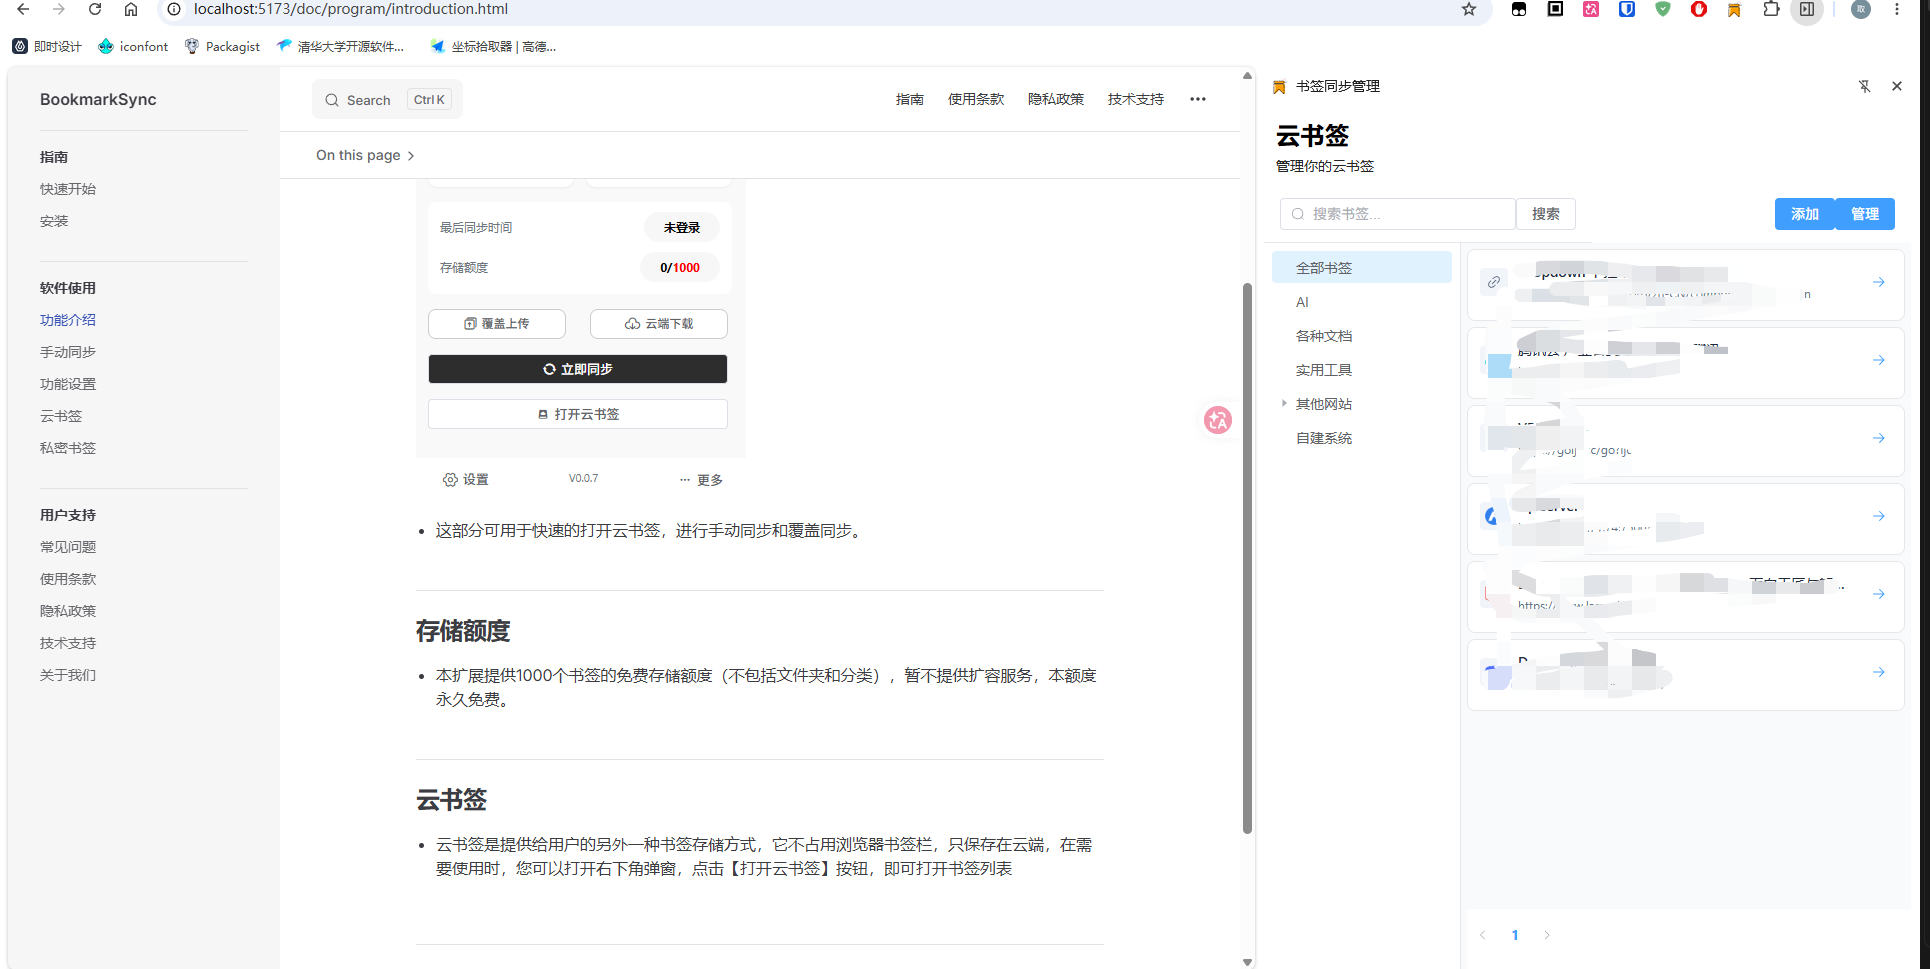This screenshot has width=1930, height=969.
Task: Close the 书签同步管理 side panel
Action: [x=1897, y=86]
